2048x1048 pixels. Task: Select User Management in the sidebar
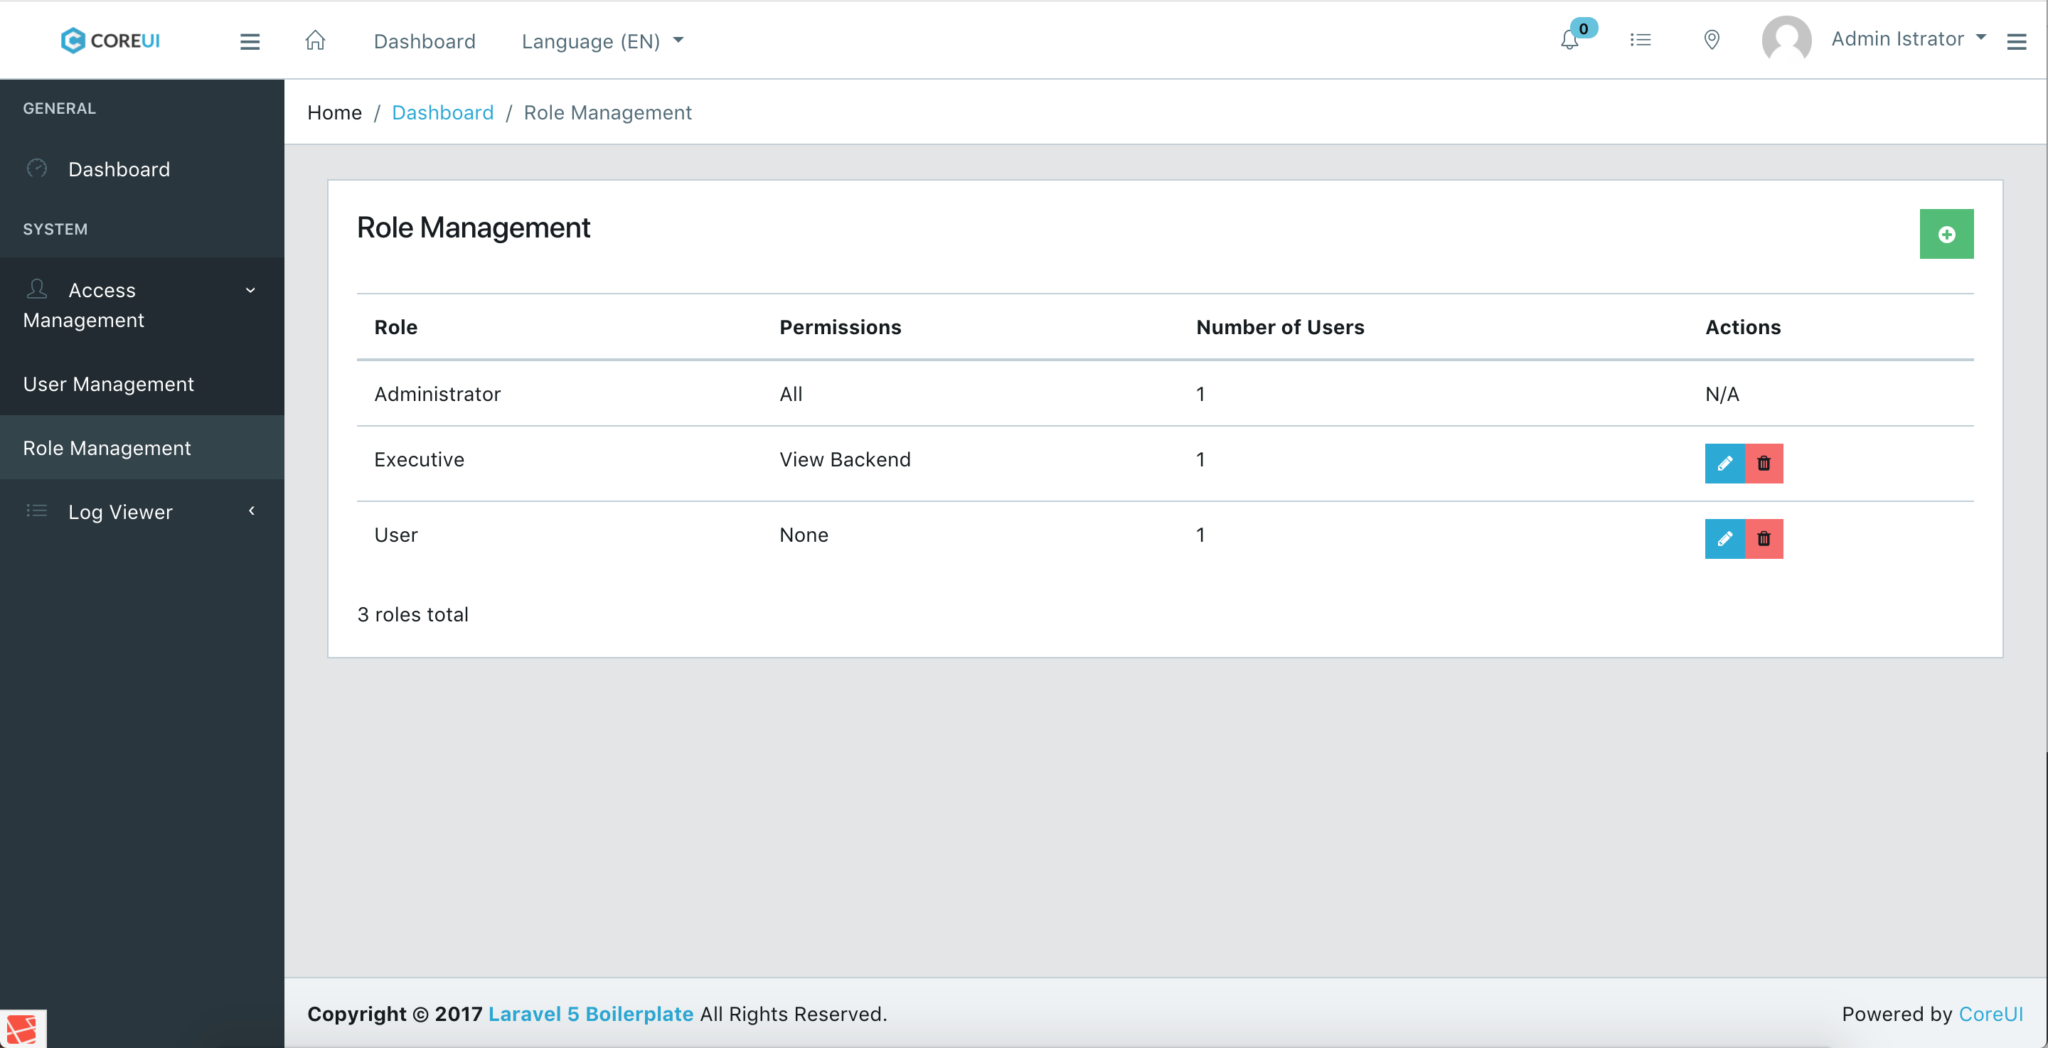coord(108,383)
